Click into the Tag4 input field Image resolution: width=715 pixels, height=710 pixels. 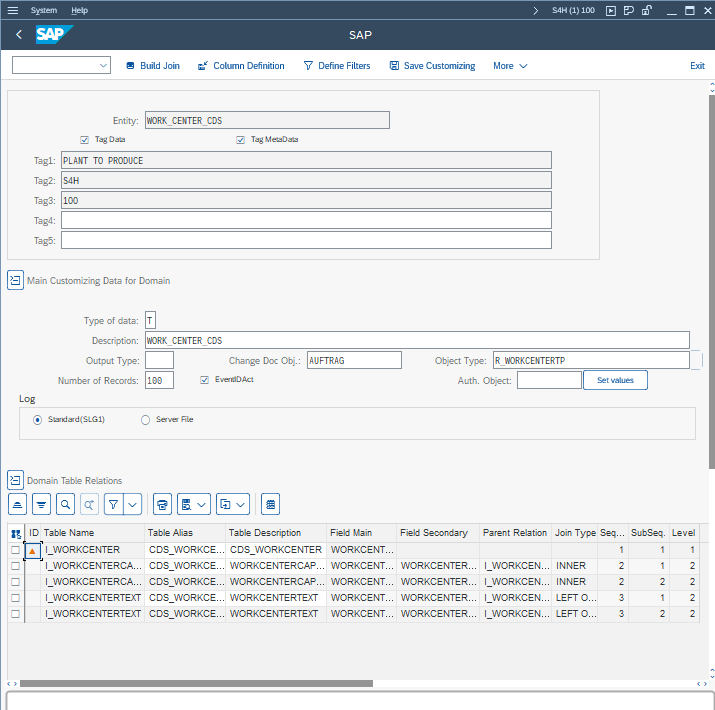pyautogui.click(x=306, y=220)
